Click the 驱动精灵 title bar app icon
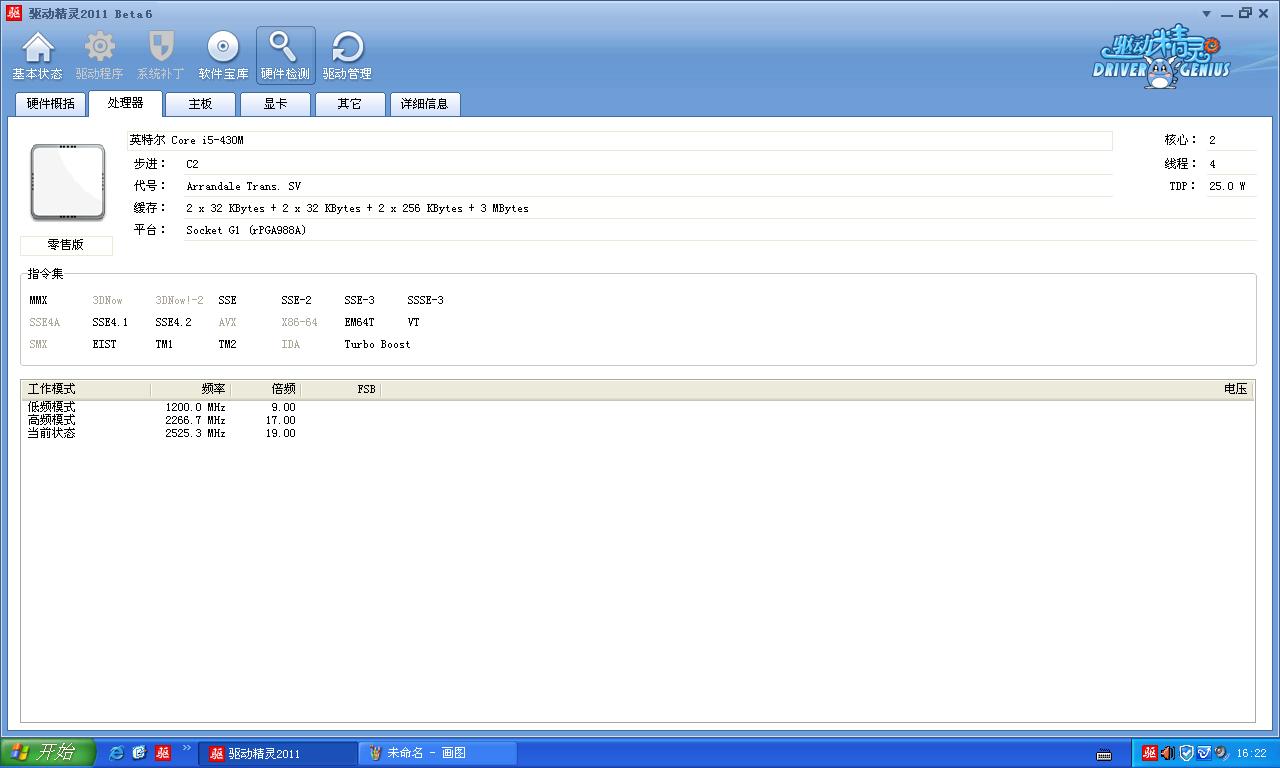Viewport: 1280px width, 768px height. coord(14,13)
